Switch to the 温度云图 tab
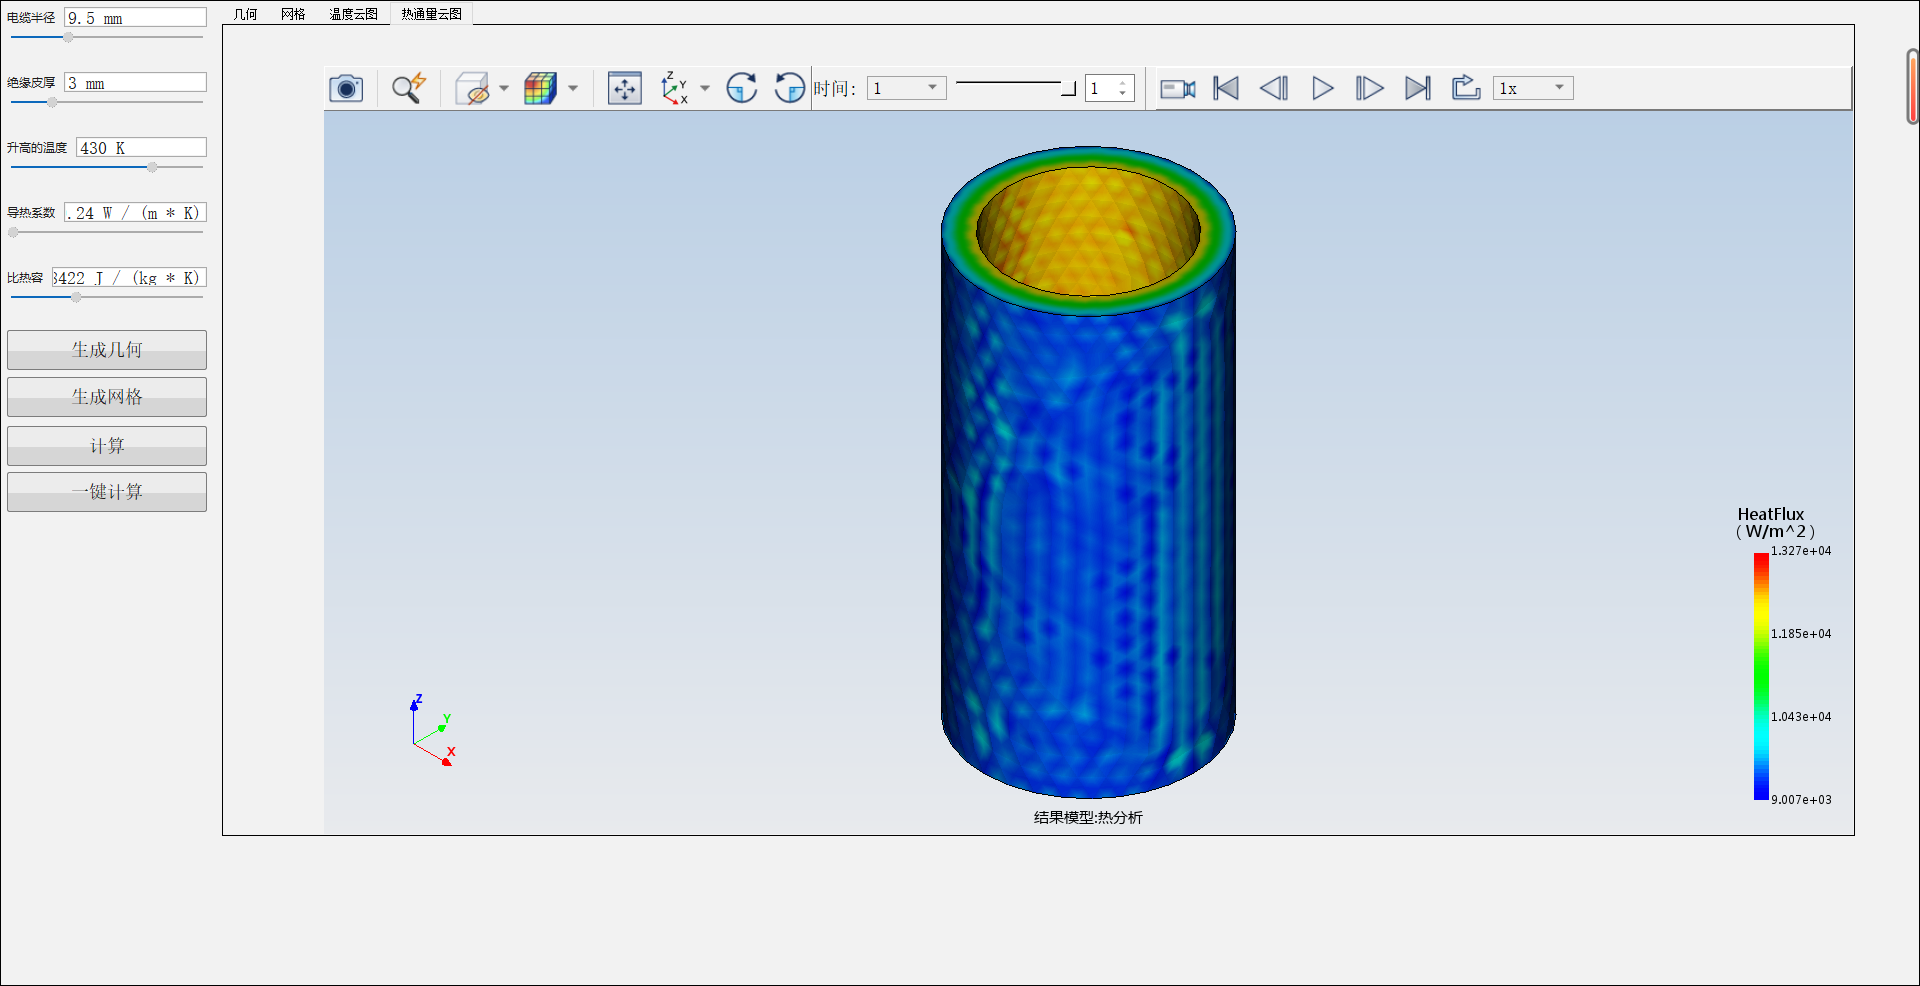 click(354, 14)
